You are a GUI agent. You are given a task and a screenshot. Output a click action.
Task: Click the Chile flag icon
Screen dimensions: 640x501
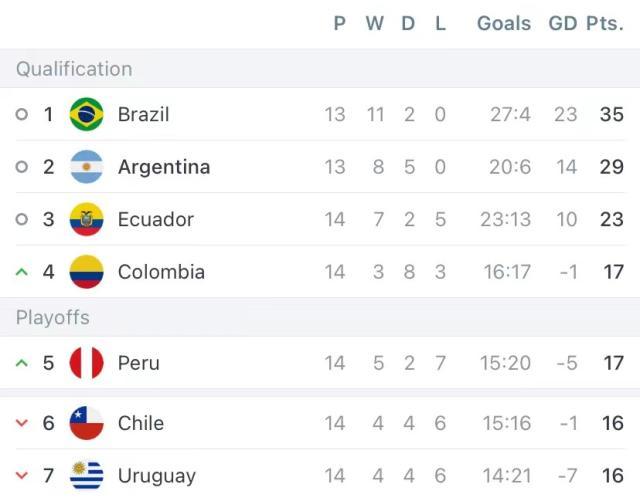[87, 423]
